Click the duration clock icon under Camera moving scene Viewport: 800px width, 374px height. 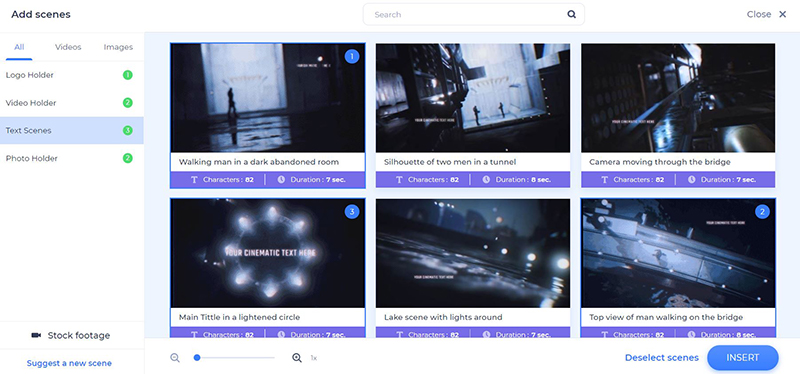(x=692, y=180)
